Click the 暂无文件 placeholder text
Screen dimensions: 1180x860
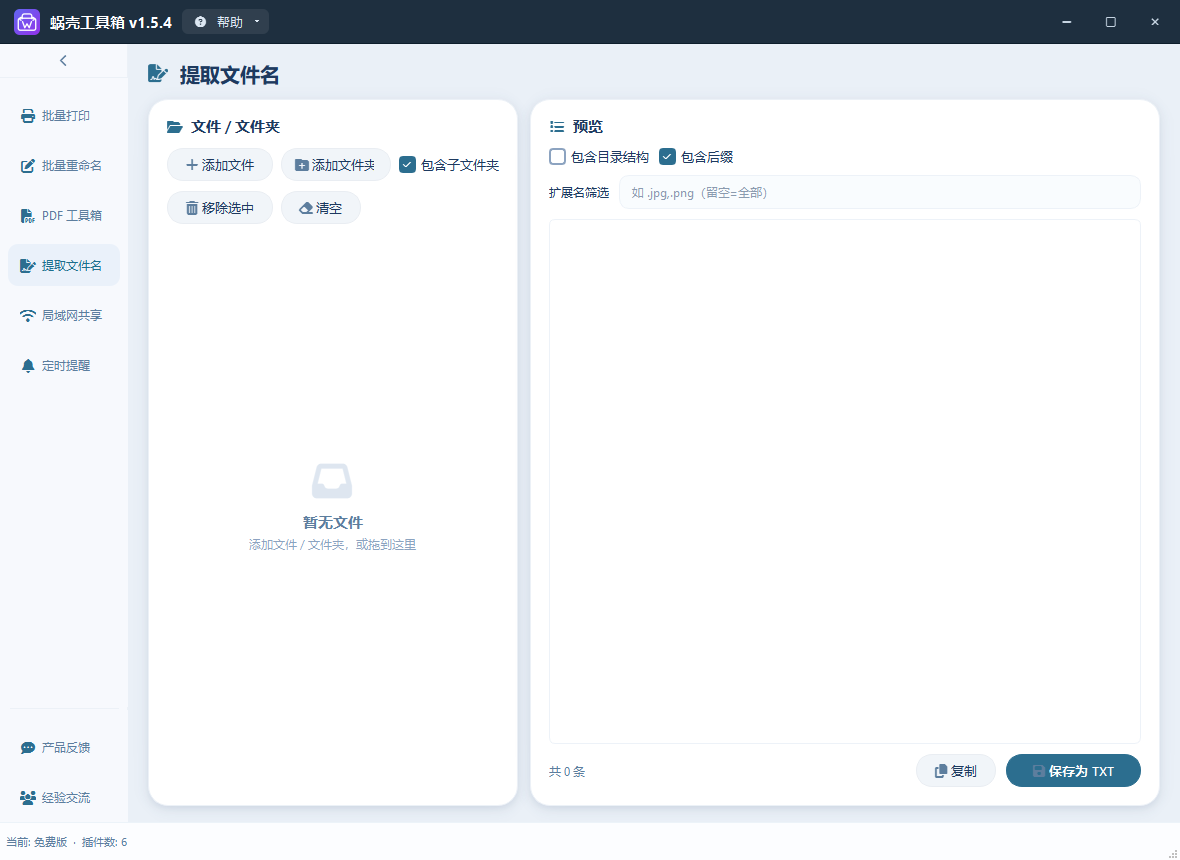pos(333,522)
